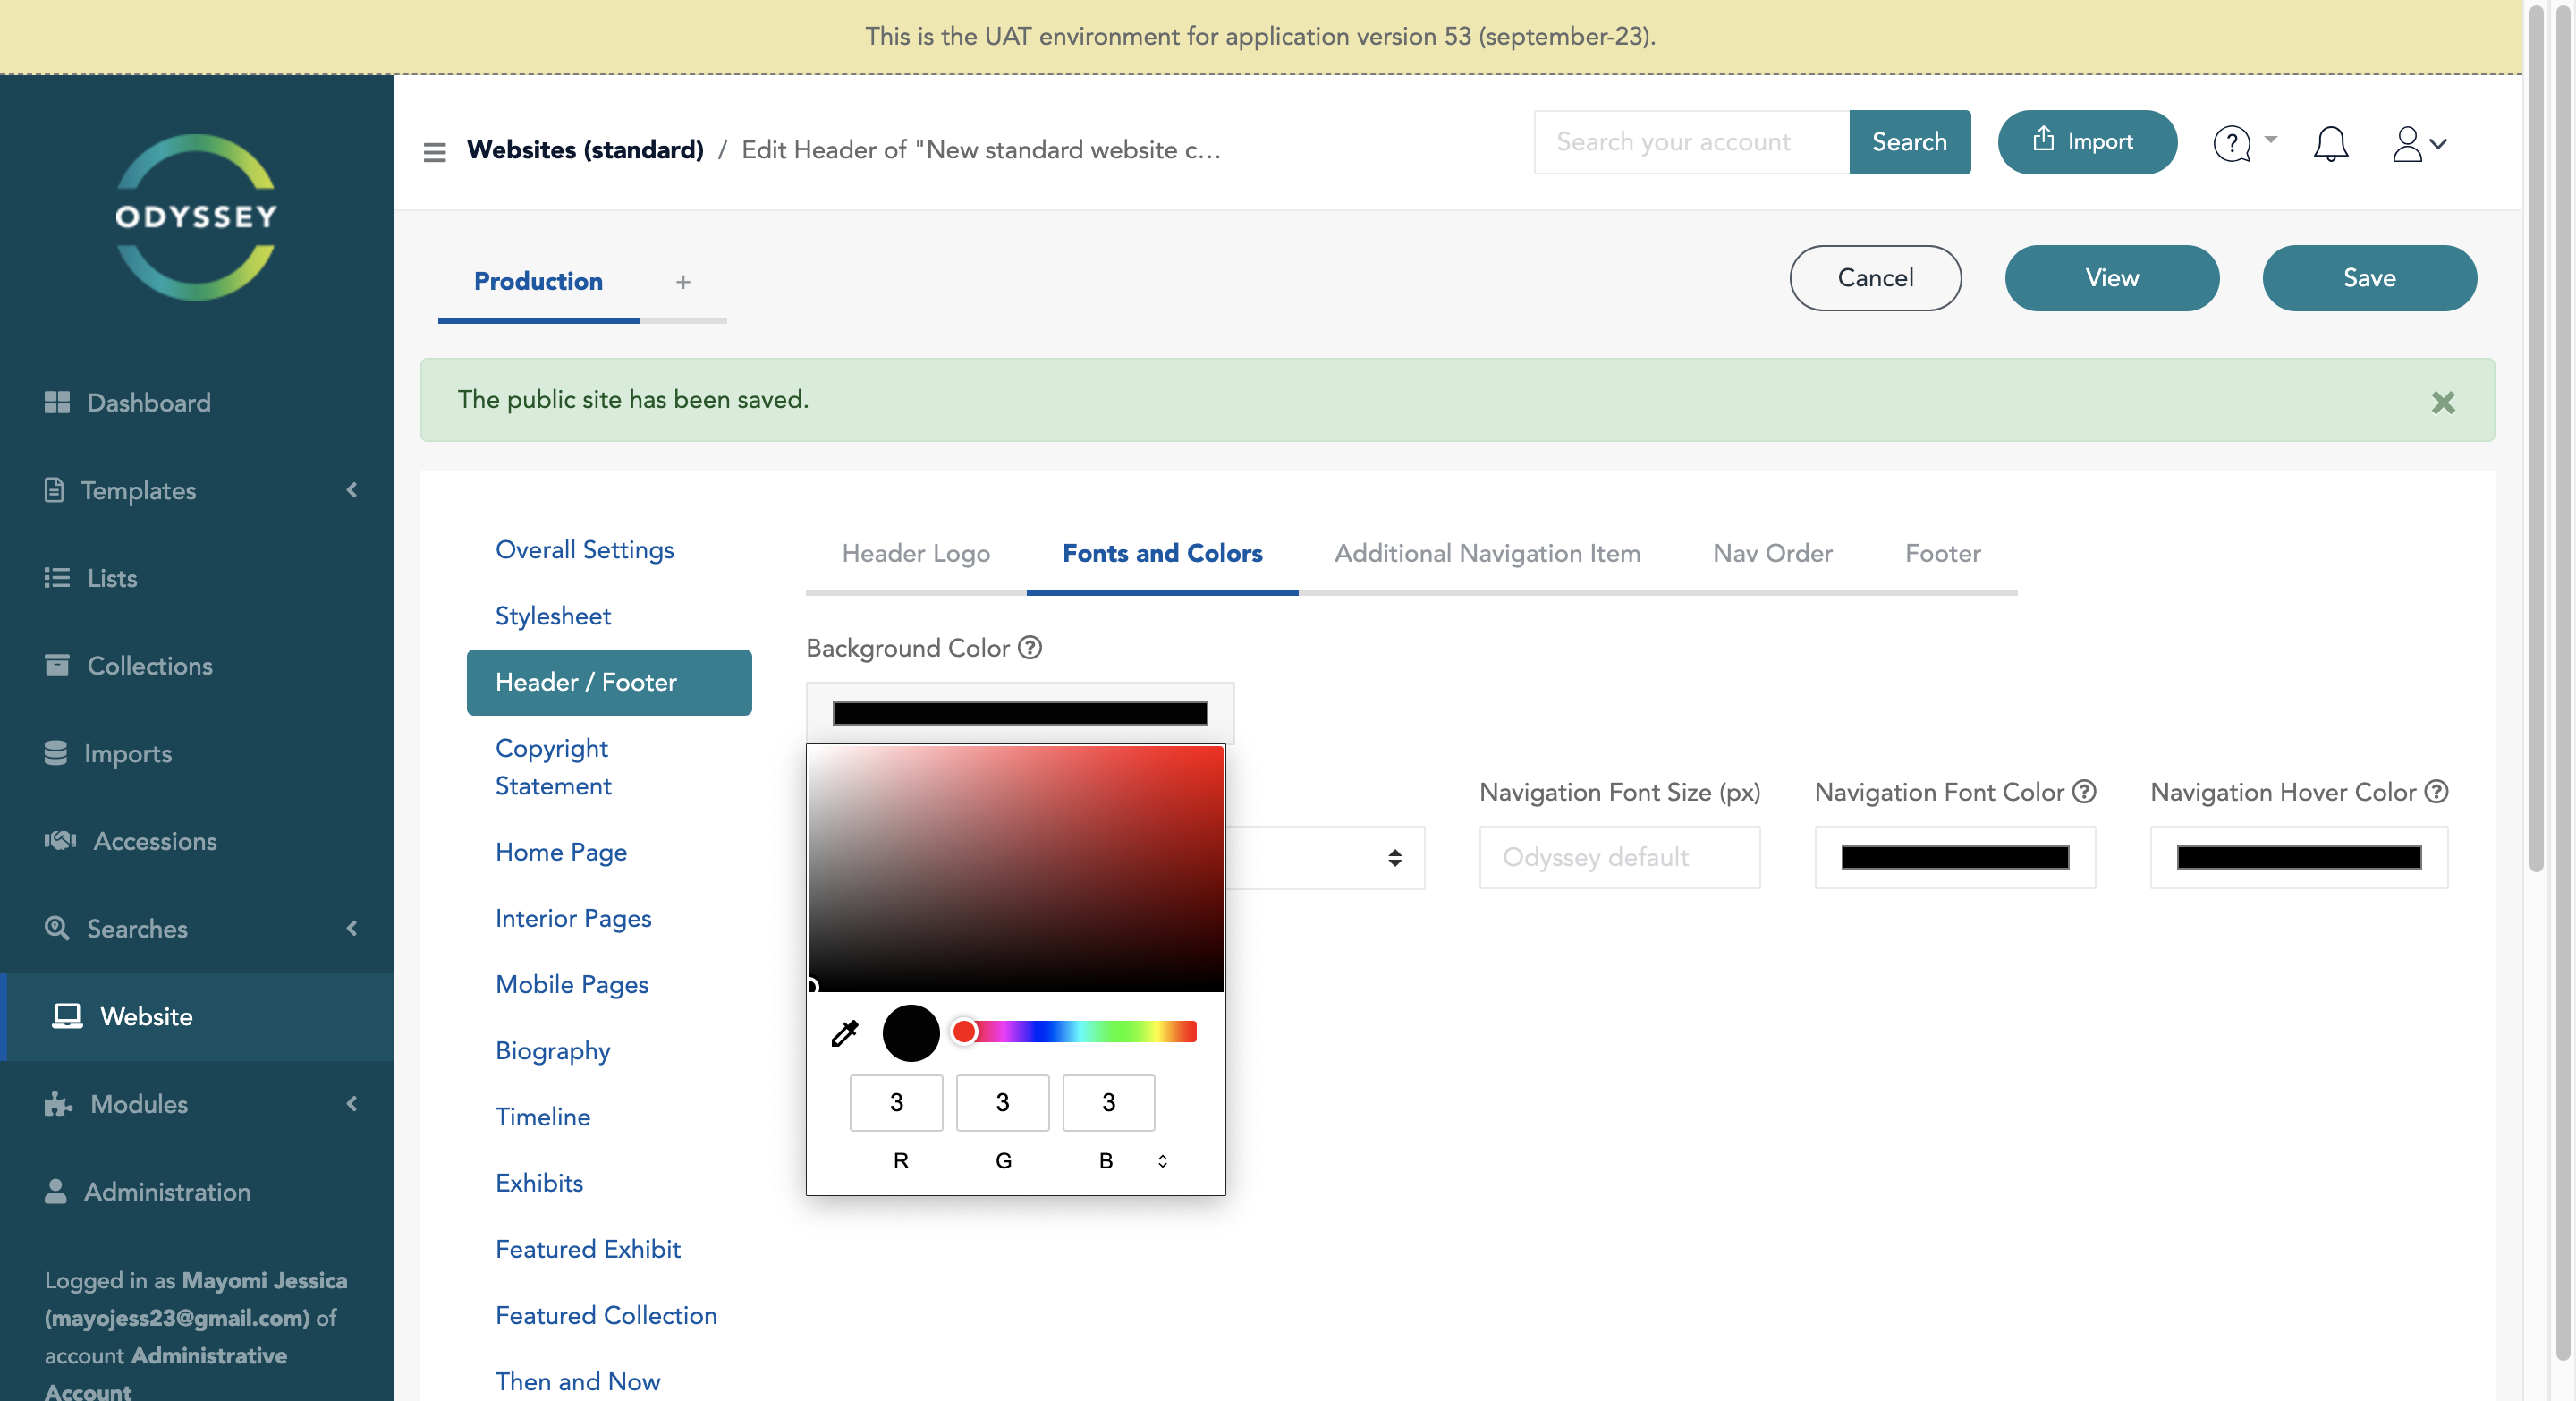Dismiss the saved notification with X
The image size is (2576, 1401).
(2443, 402)
